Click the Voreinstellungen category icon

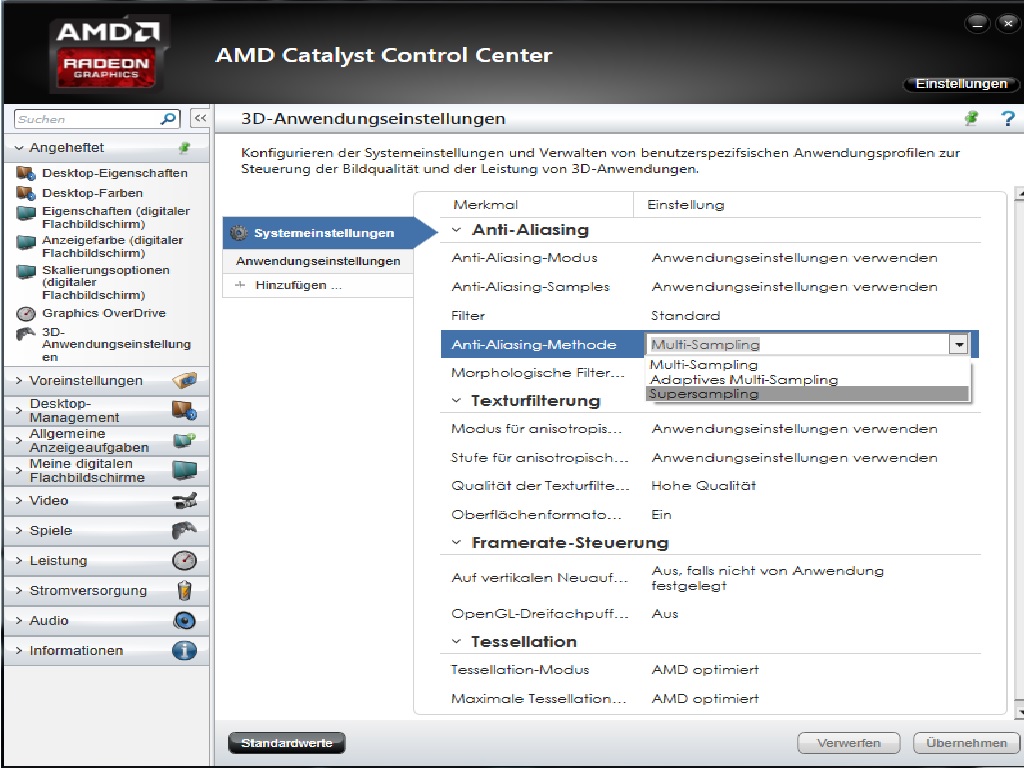(185, 380)
